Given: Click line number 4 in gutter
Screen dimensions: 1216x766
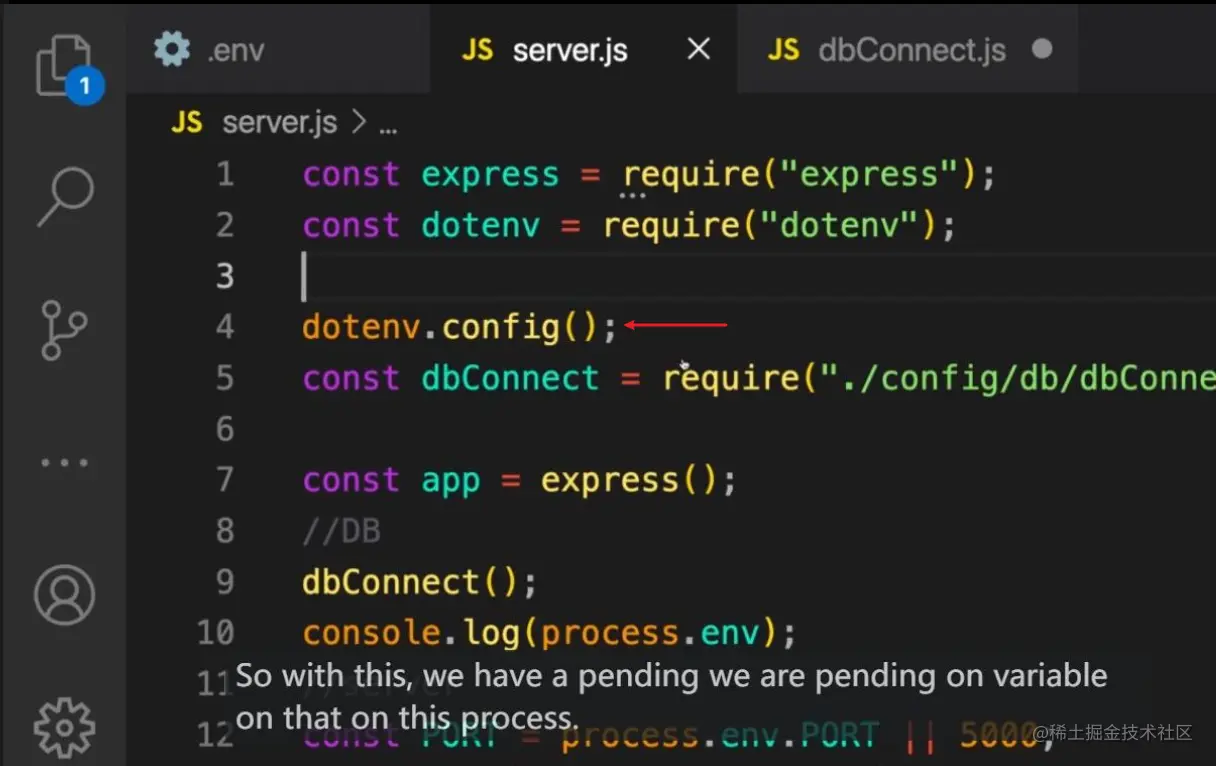Looking at the screenshot, I should (224, 327).
